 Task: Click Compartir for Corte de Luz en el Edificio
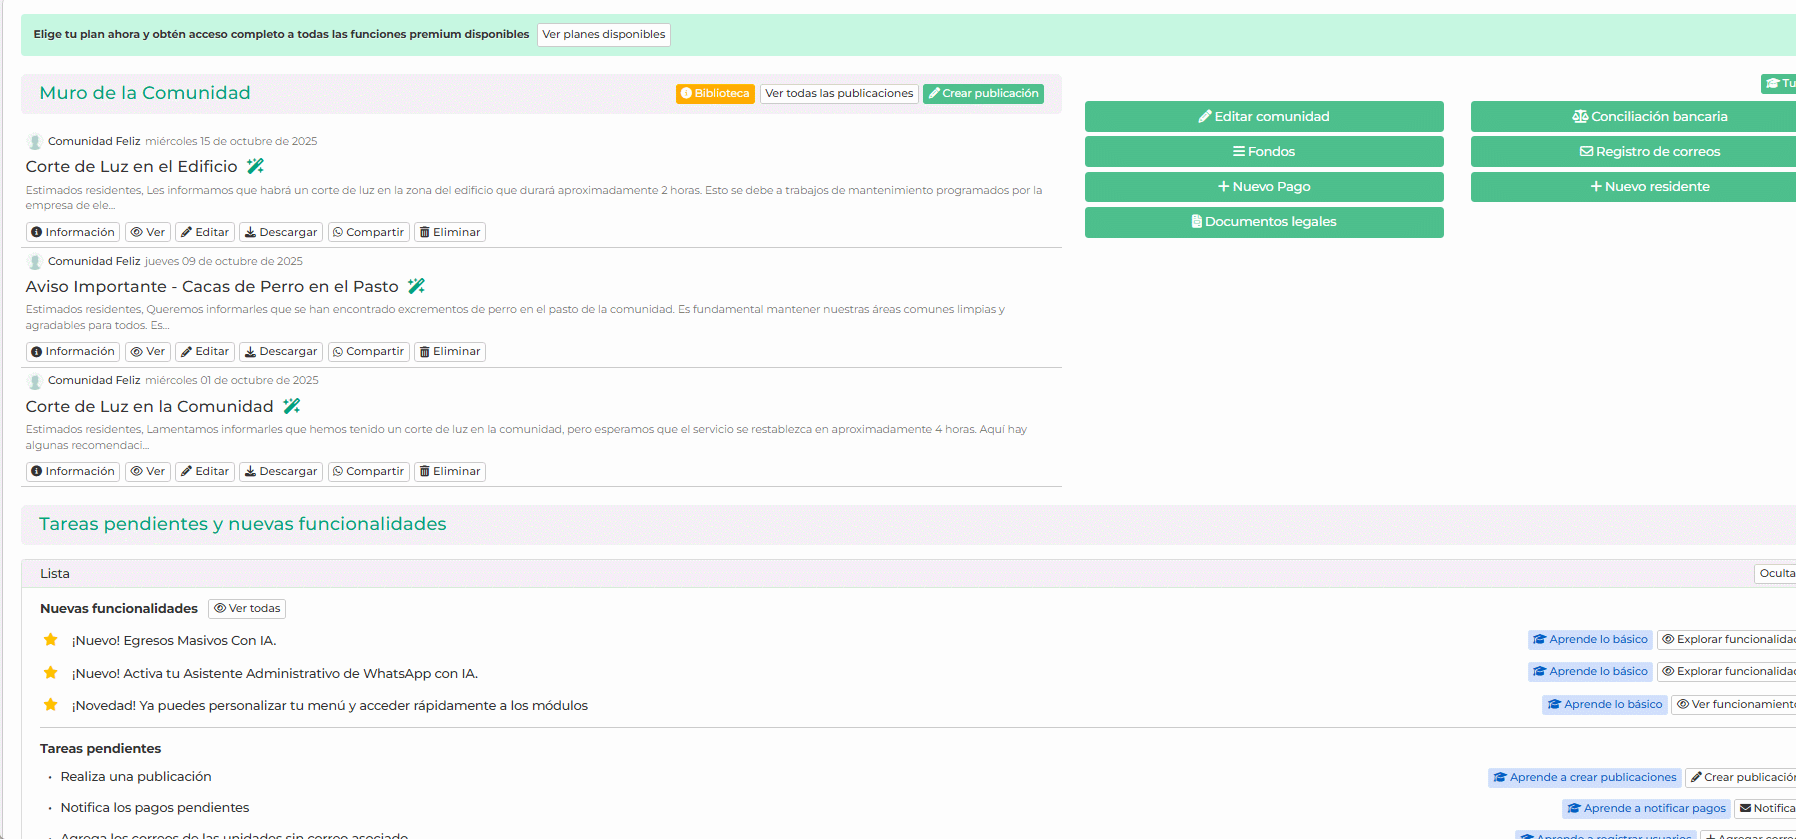point(368,232)
